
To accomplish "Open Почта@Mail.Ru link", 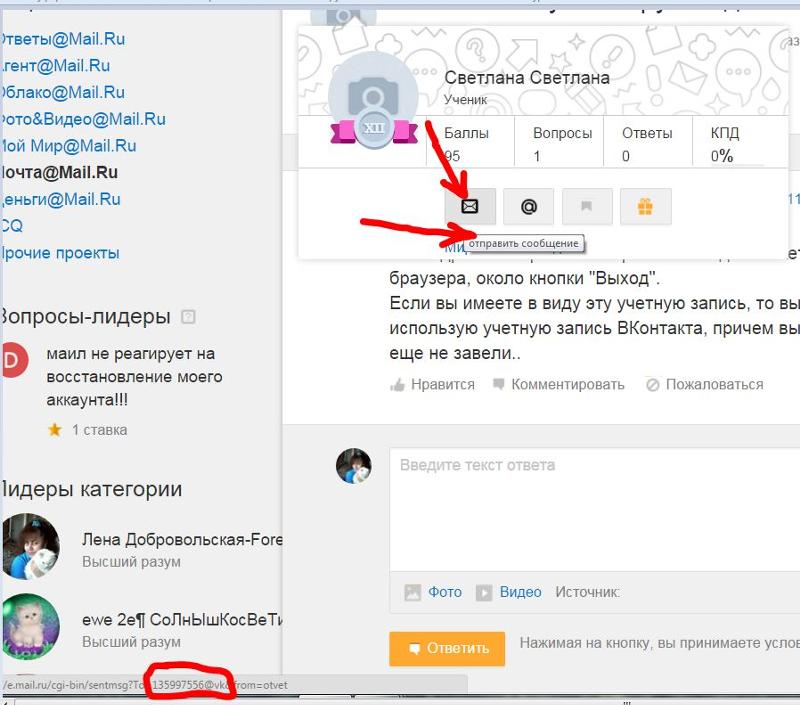I will click(59, 172).
